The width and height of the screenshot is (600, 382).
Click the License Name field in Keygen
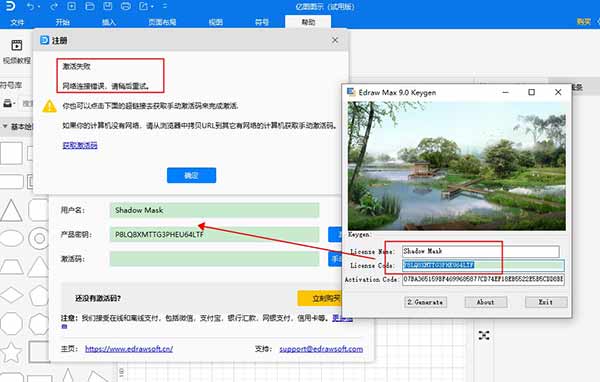[x=481, y=251]
